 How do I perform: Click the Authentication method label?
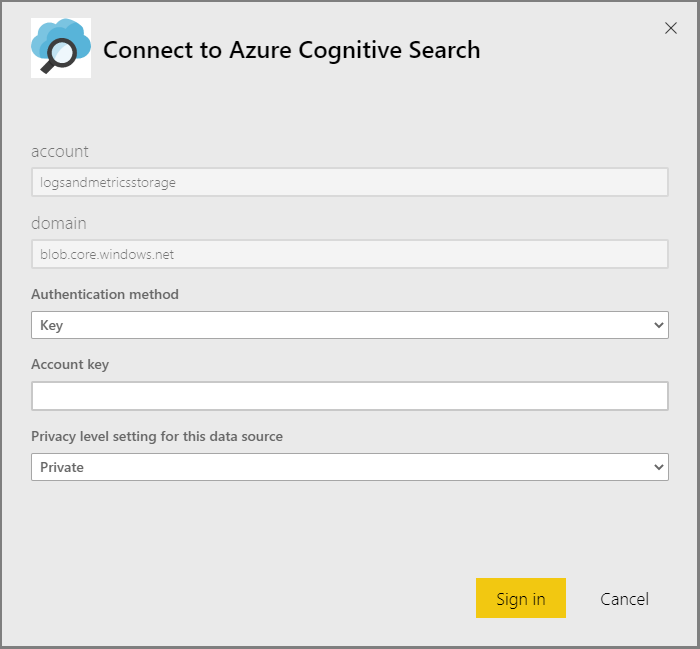click(105, 294)
